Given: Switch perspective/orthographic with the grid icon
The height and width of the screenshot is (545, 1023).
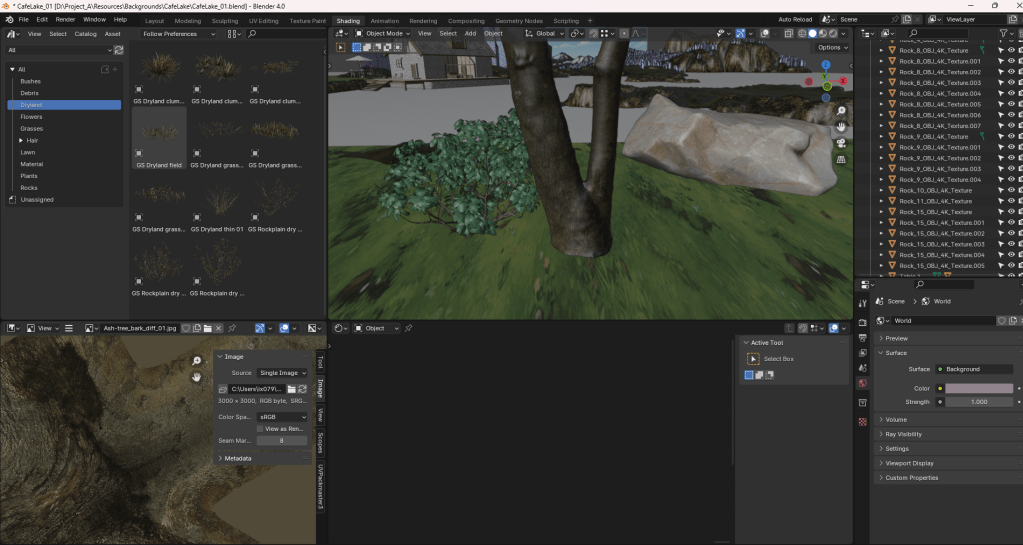Looking at the screenshot, I should tap(841, 159).
